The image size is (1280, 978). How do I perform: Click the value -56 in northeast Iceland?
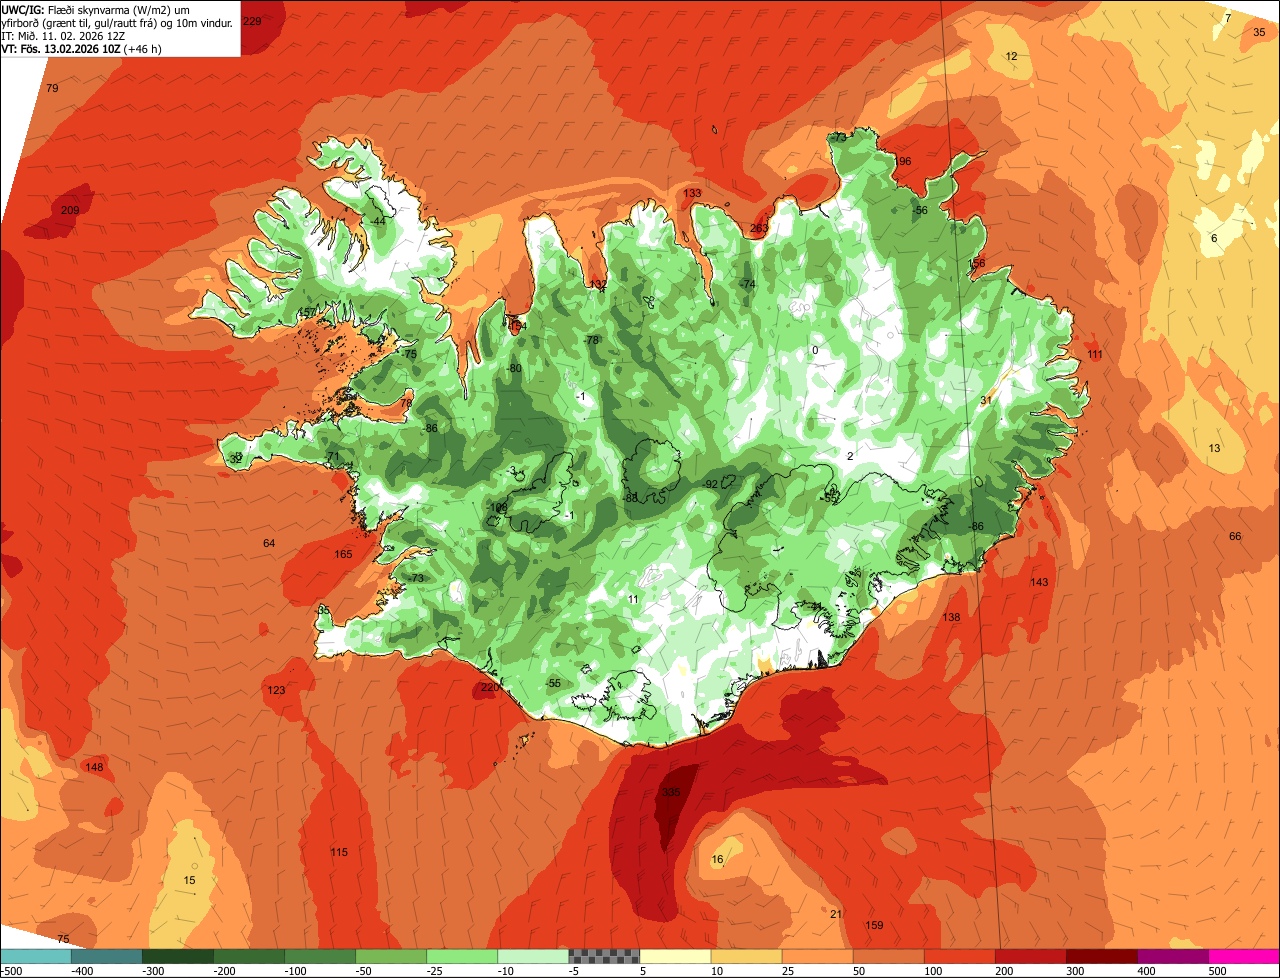tap(920, 210)
